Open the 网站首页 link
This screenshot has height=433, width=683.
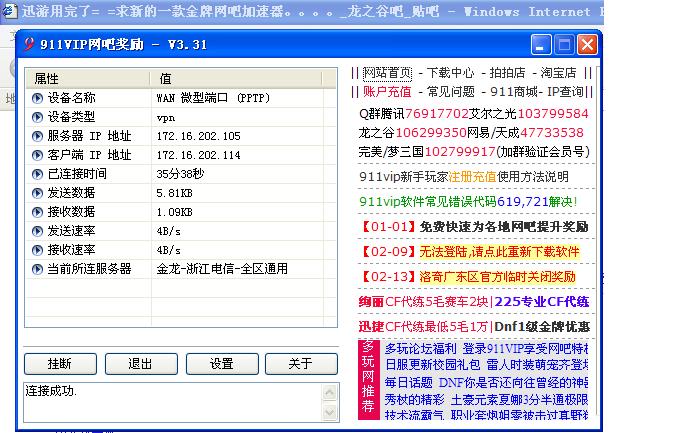[x=387, y=73]
